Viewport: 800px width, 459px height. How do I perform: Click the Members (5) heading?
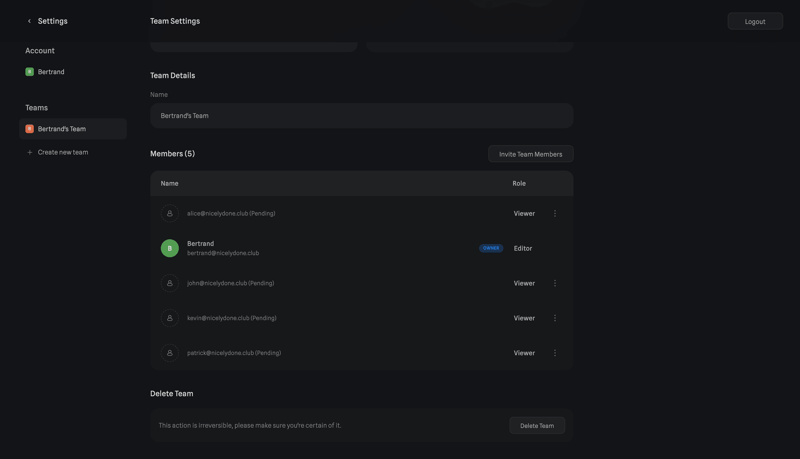(x=172, y=154)
